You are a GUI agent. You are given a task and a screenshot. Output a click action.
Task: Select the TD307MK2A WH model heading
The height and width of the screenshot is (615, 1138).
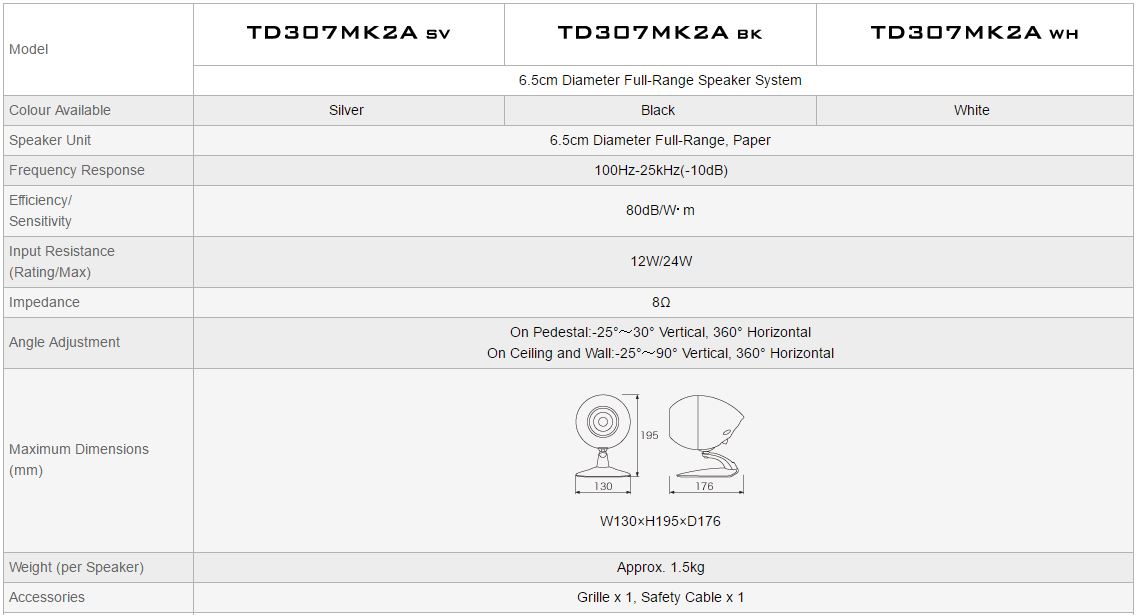click(x=974, y=33)
